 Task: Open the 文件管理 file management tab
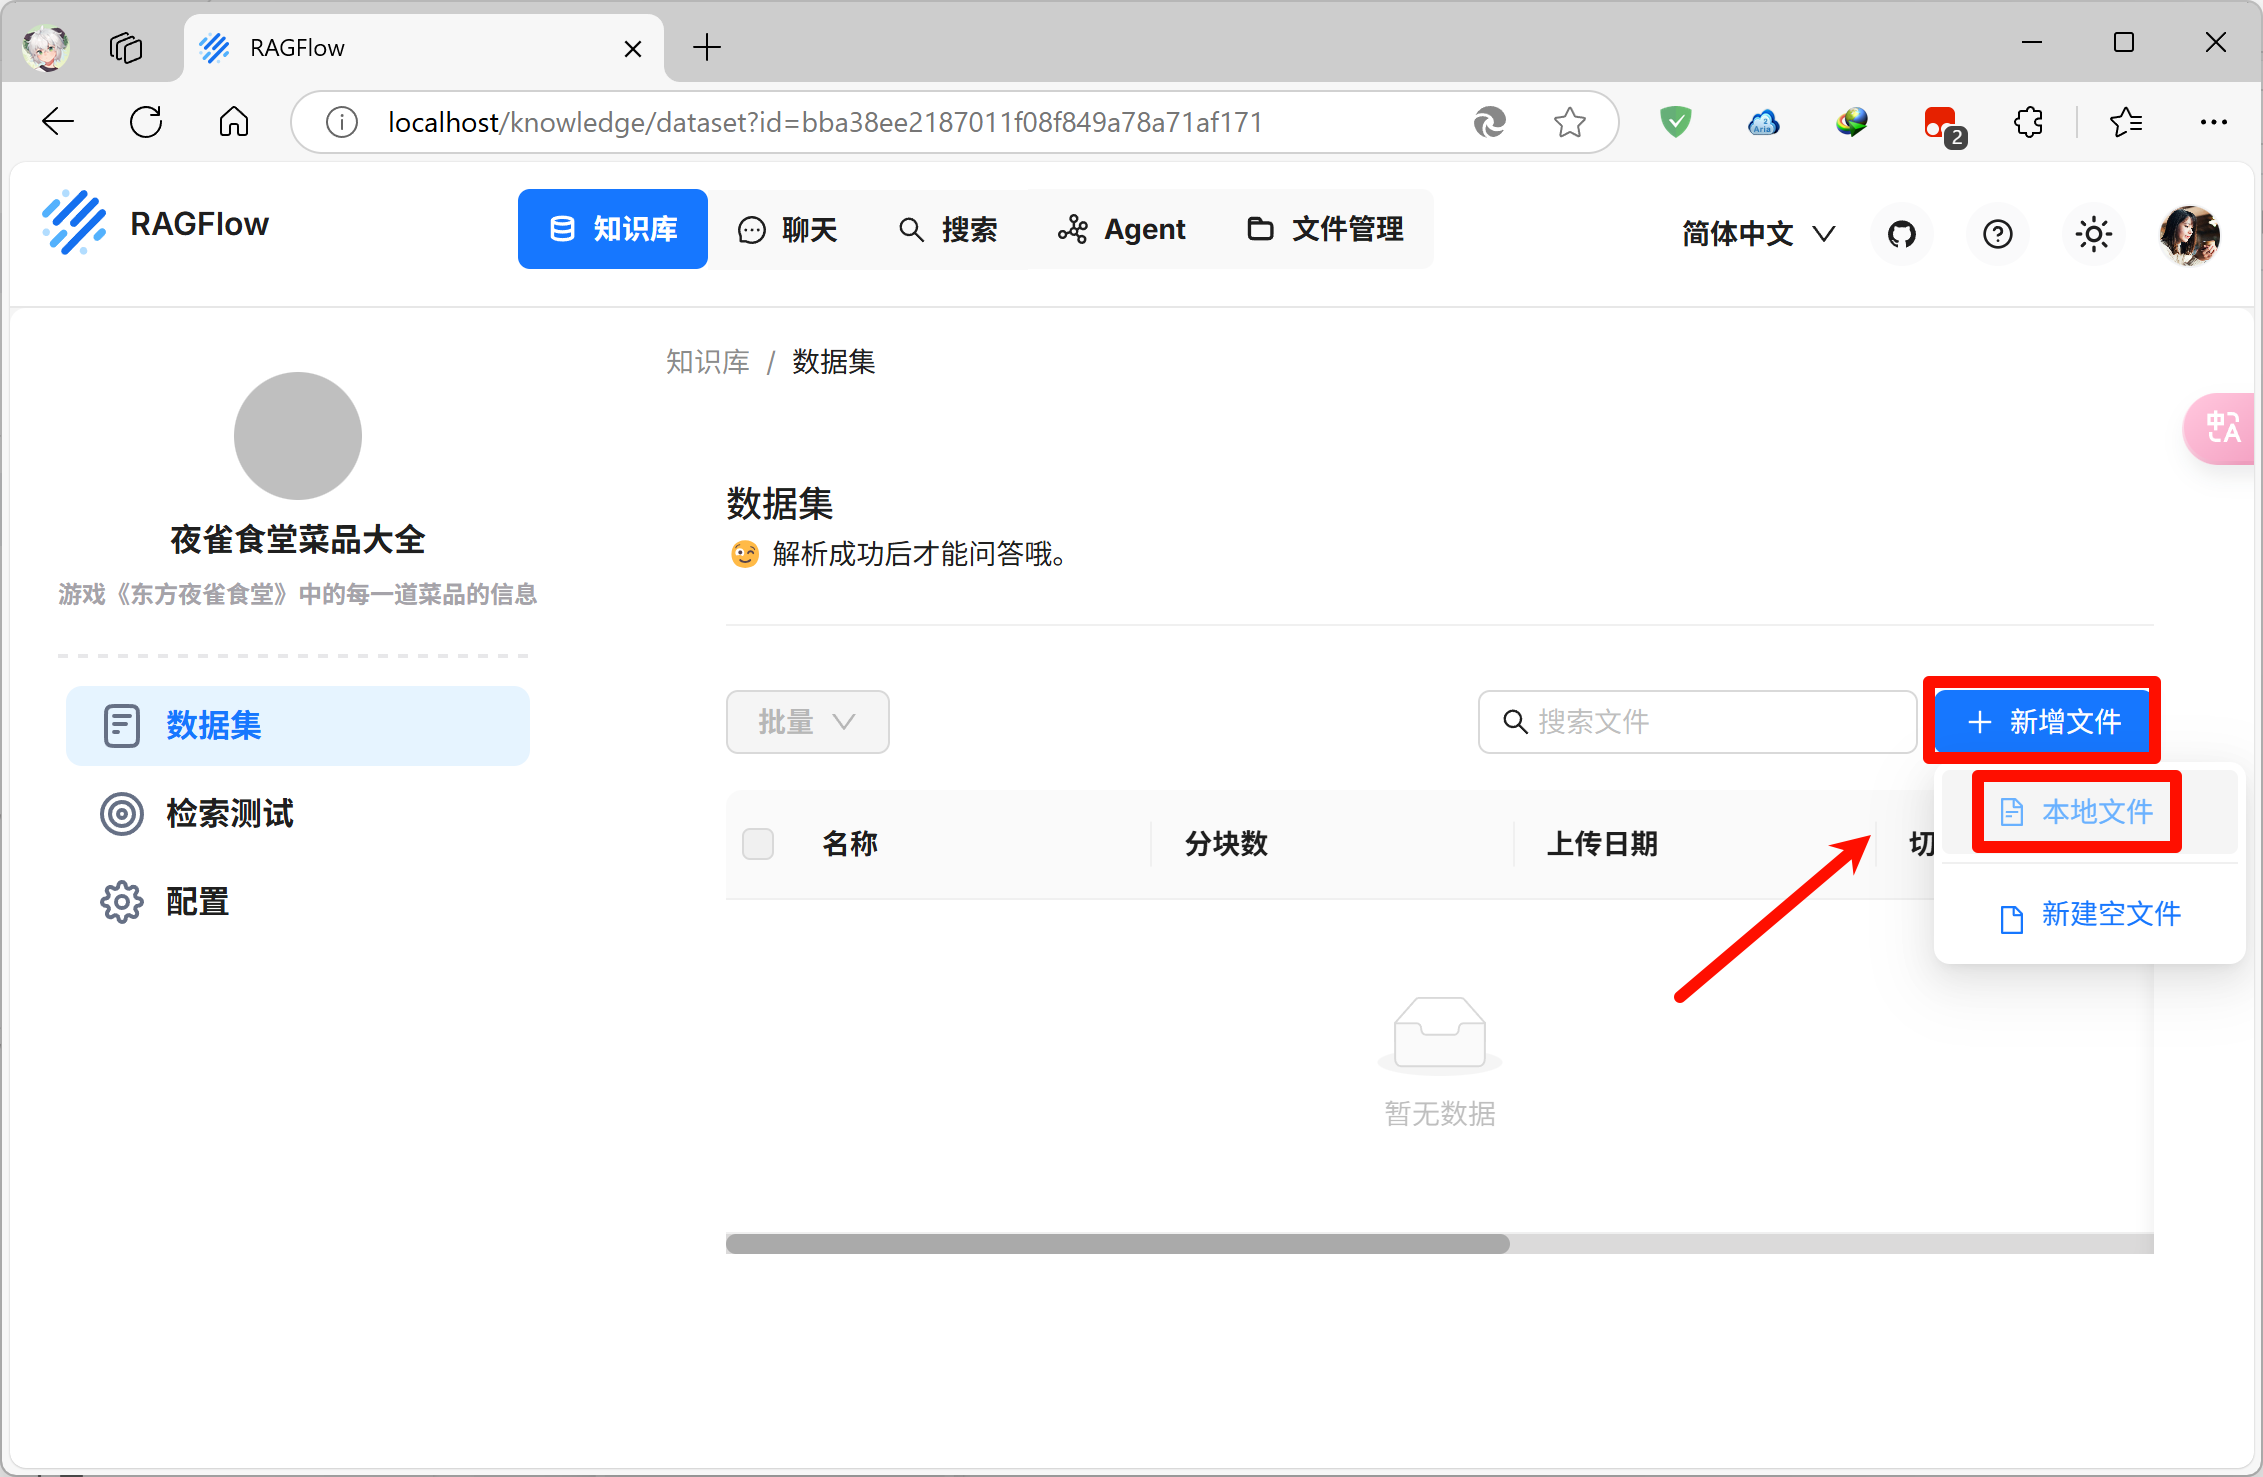pyautogui.click(x=1325, y=229)
